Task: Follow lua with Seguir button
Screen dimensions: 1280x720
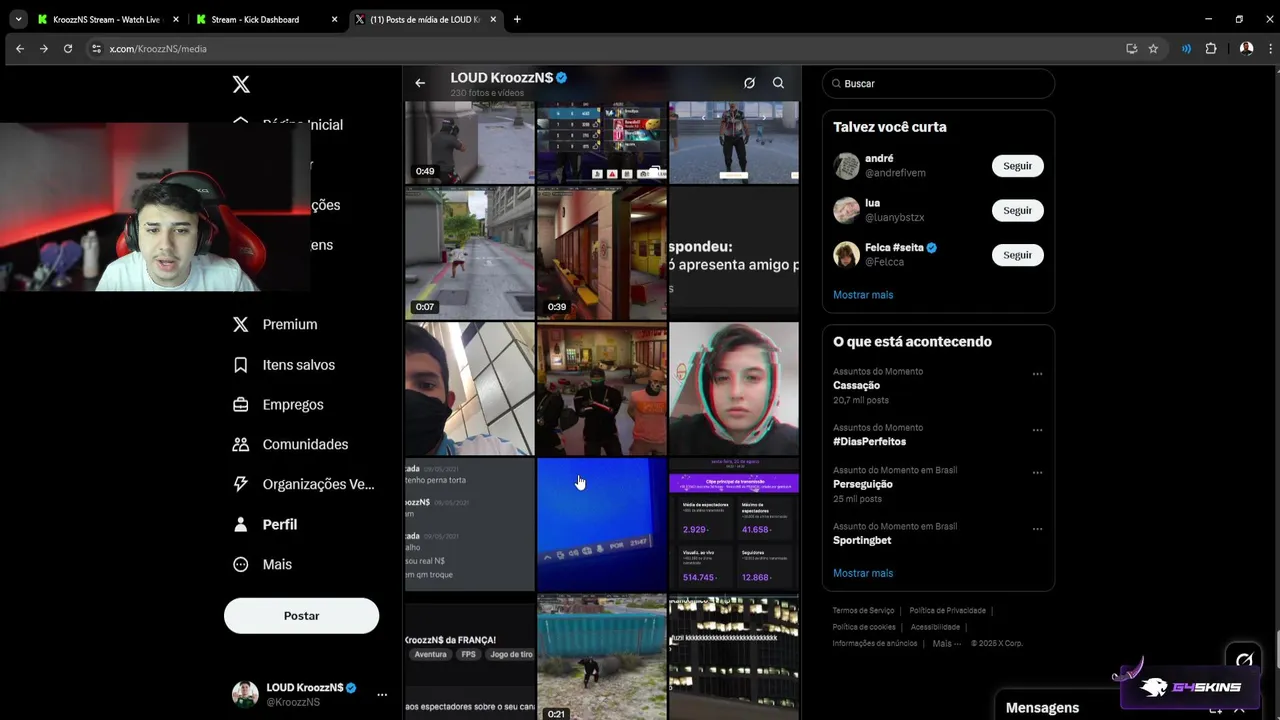Action: pyautogui.click(x=1017, y=210)
